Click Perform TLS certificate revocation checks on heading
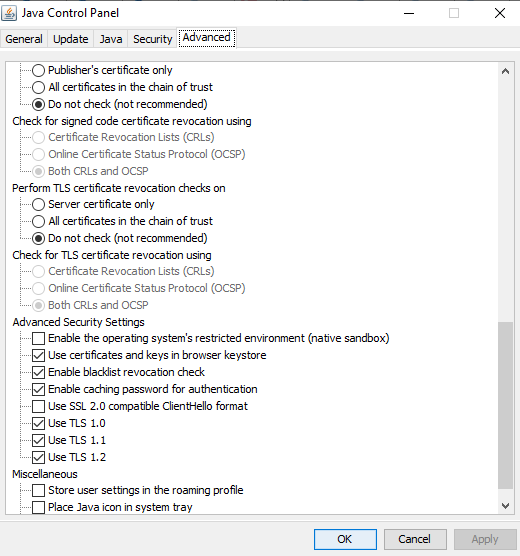520x556 pixels. 119,188
